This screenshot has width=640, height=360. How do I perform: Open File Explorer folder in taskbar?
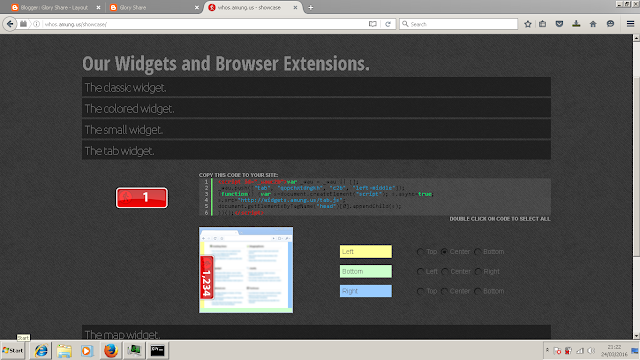[64, 351]
